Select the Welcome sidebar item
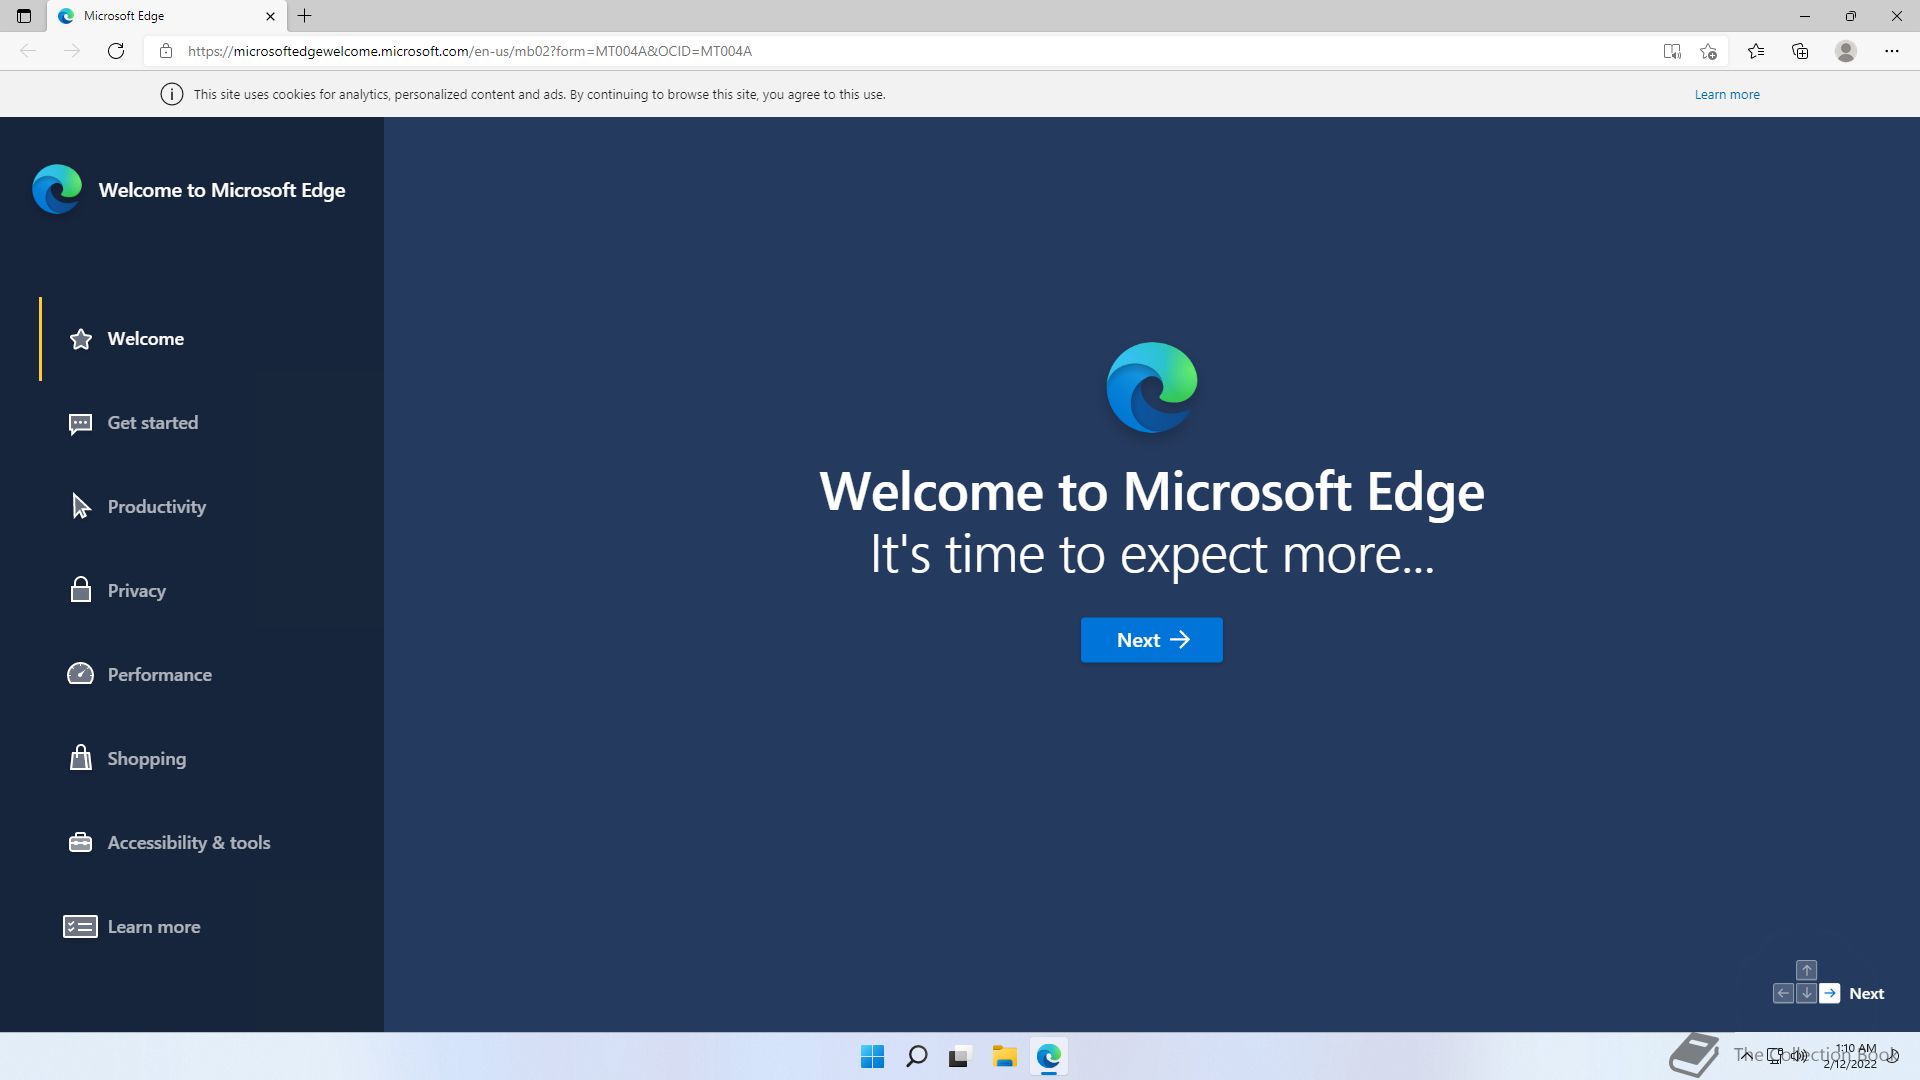This screenshot has width=1920, height=1080. [212, 339]
